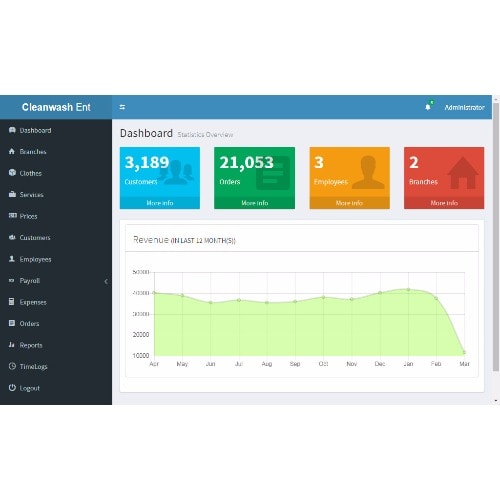This screenshot has width=500, height=500.
Task: Expand the Payroll submenu chevron
Action: (x=106, y=281)
